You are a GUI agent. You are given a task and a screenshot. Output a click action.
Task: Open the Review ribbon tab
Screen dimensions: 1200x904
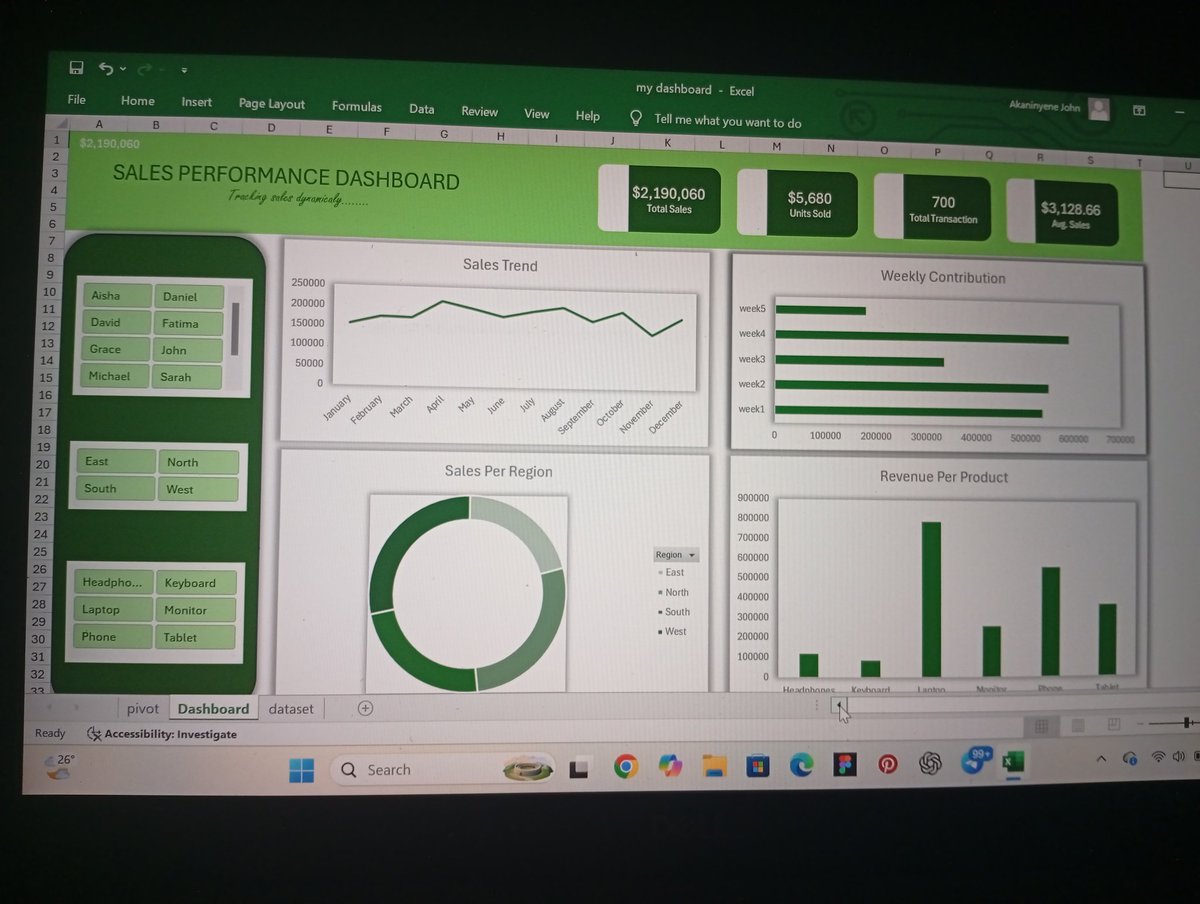479,112
